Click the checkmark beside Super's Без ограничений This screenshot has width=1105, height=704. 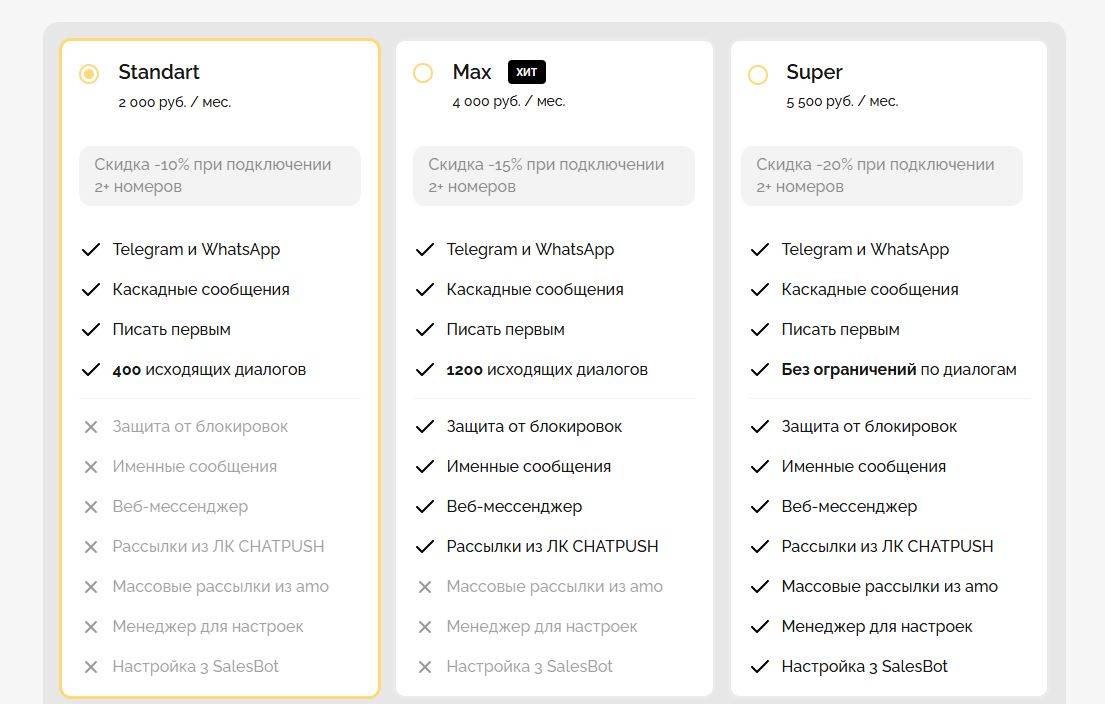pyautogui.click(x=760, y=370)
